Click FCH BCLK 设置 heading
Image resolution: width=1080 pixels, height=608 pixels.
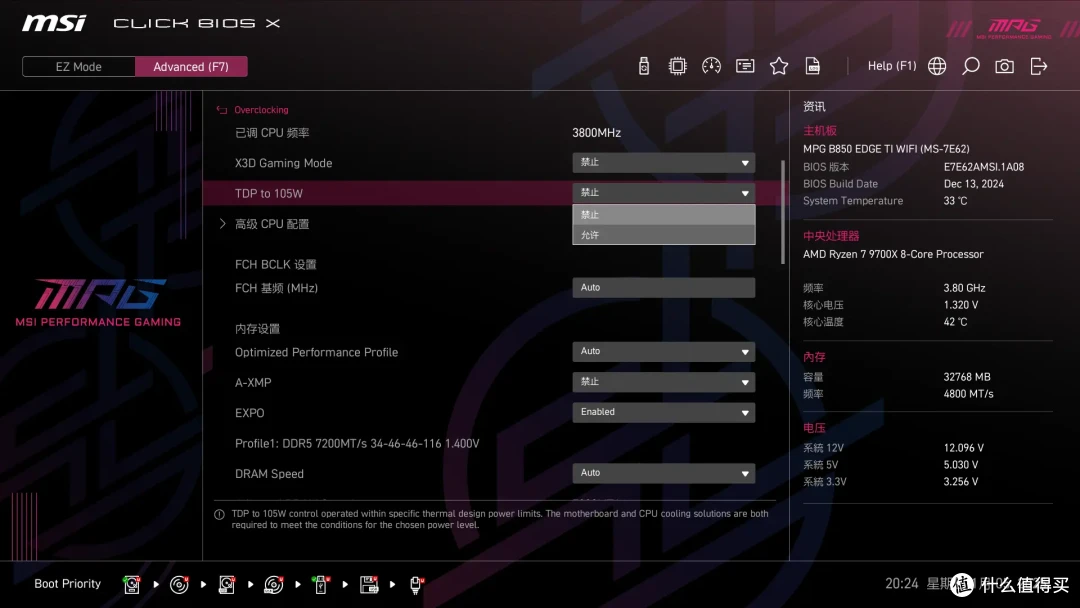pyautogui.click(x=276, y=264)
